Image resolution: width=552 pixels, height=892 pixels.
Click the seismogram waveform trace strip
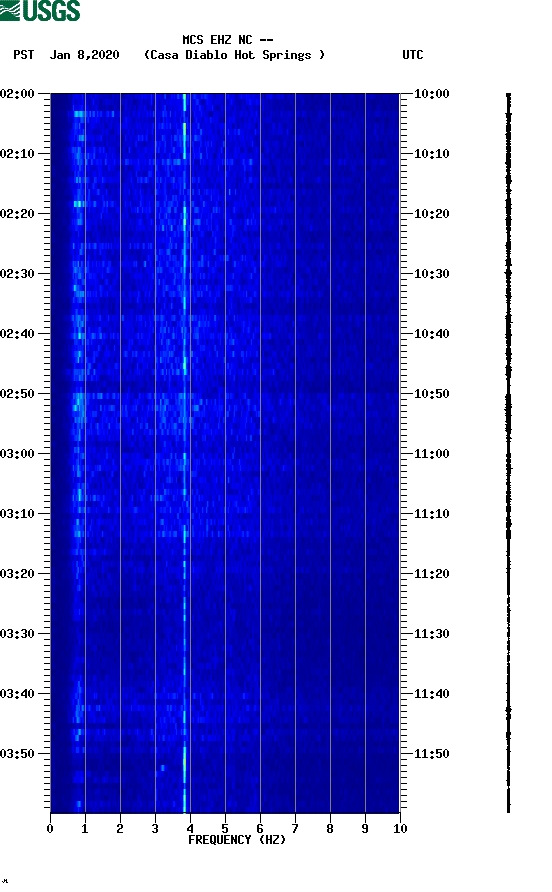[x=509, y=453]
